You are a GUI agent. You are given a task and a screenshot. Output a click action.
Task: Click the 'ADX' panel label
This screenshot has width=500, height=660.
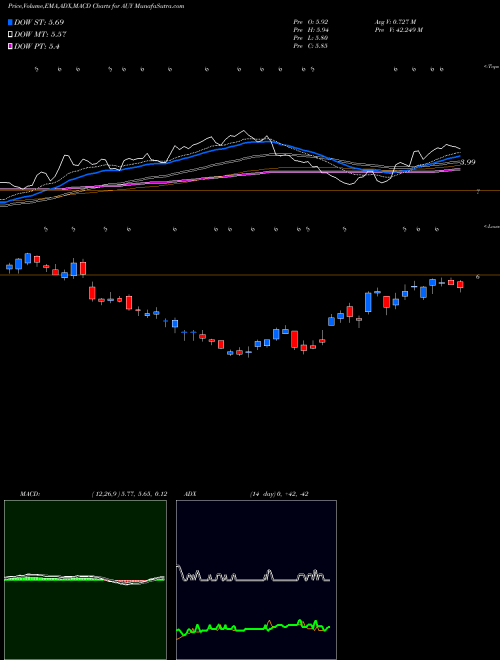coord(190,494)
